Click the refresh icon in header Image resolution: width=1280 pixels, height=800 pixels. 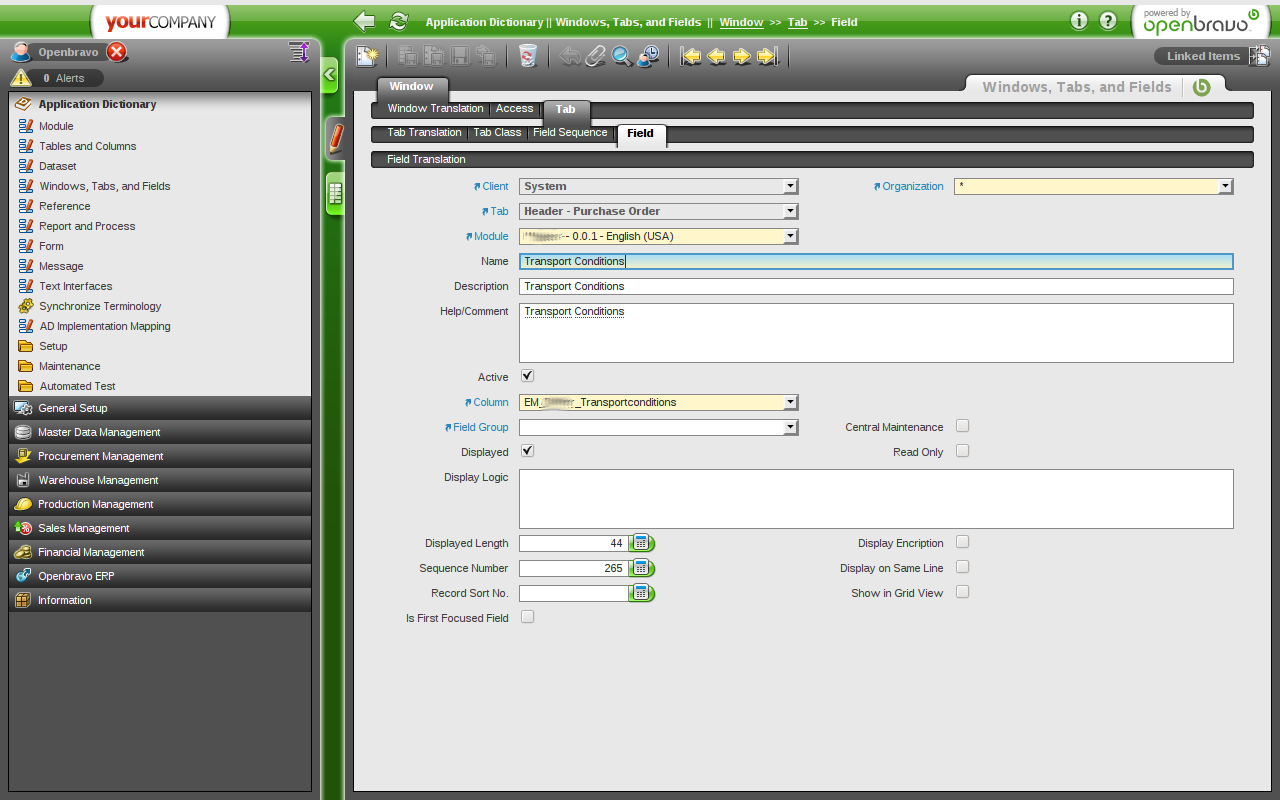(399, 21)
